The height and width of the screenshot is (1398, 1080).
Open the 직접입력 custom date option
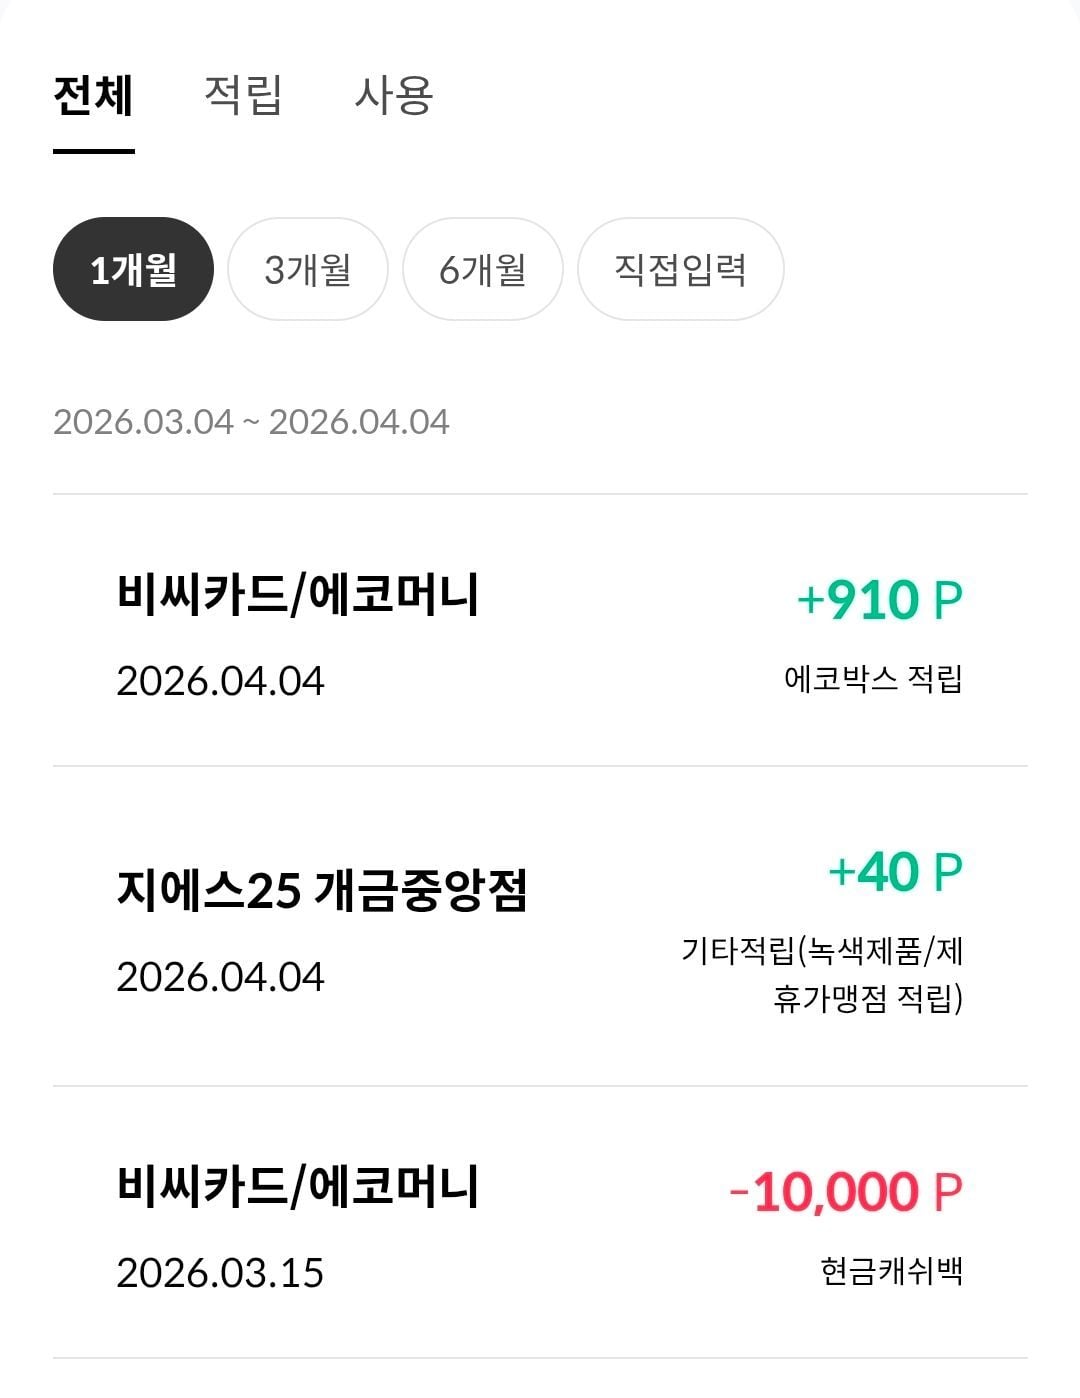(680, 270)
